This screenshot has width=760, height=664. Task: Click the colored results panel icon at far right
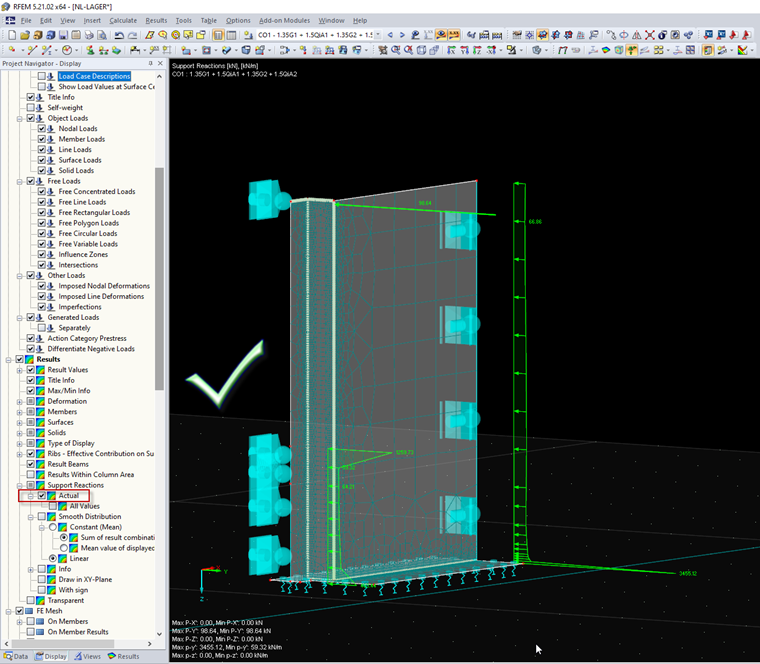pyautogui.click(x=743, y=50)
